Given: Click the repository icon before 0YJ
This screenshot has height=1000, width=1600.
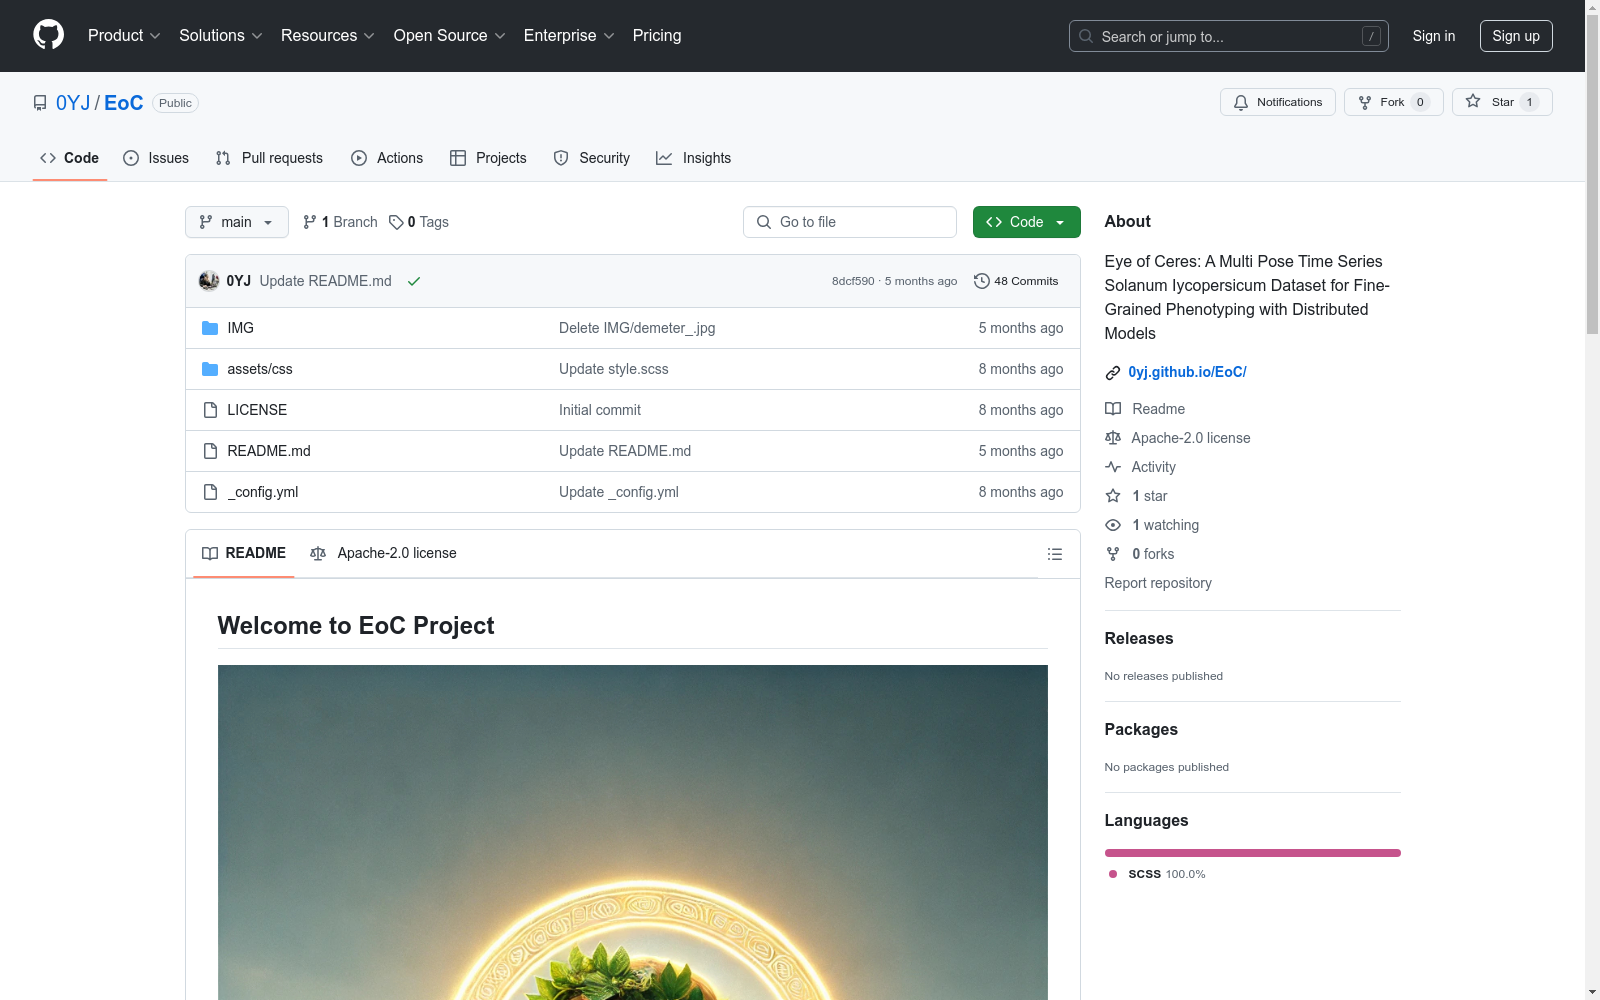Looking at the screenshot, I should 40,103.
